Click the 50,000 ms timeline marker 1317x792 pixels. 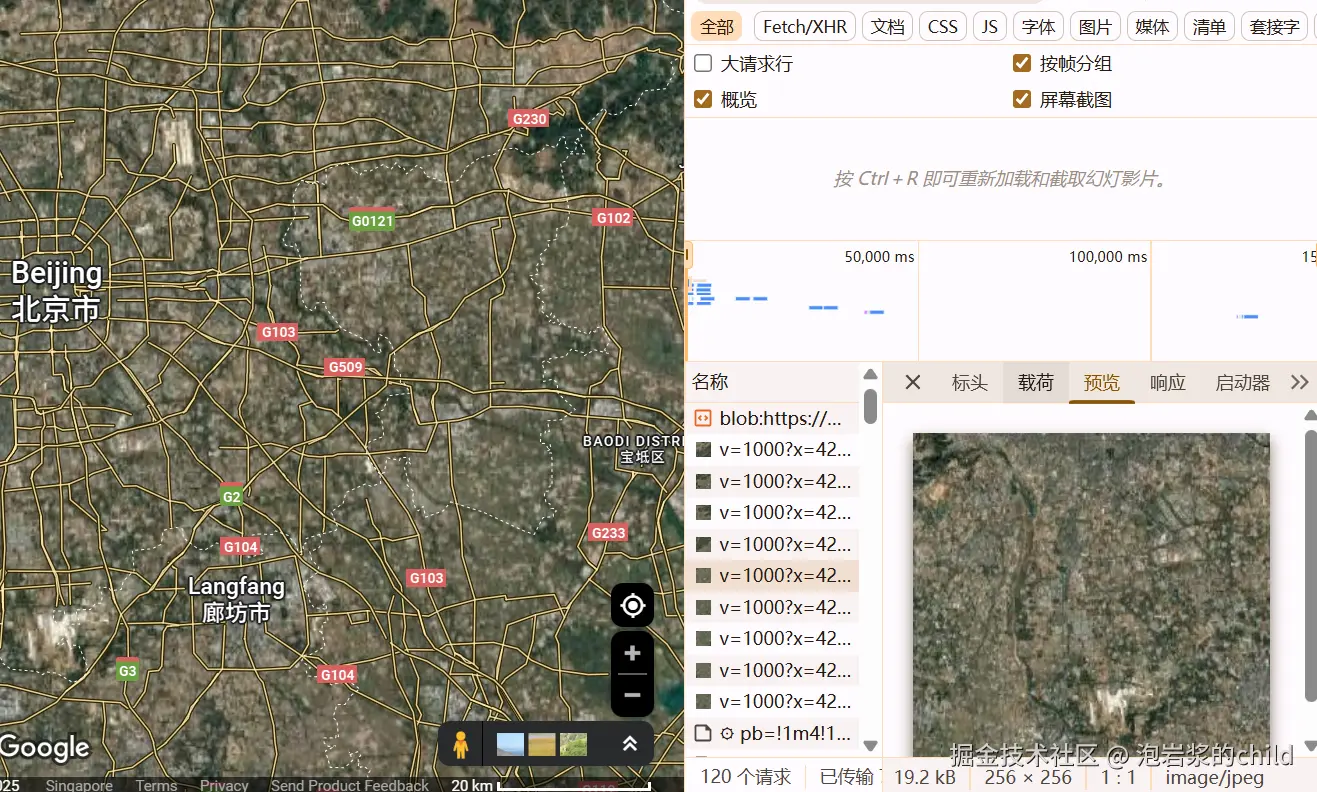click(879, 257)
